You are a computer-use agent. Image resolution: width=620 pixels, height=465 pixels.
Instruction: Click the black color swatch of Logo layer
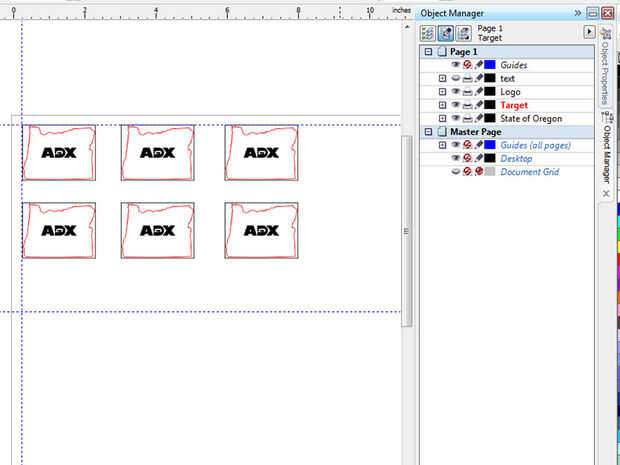(x=490, y=92)
